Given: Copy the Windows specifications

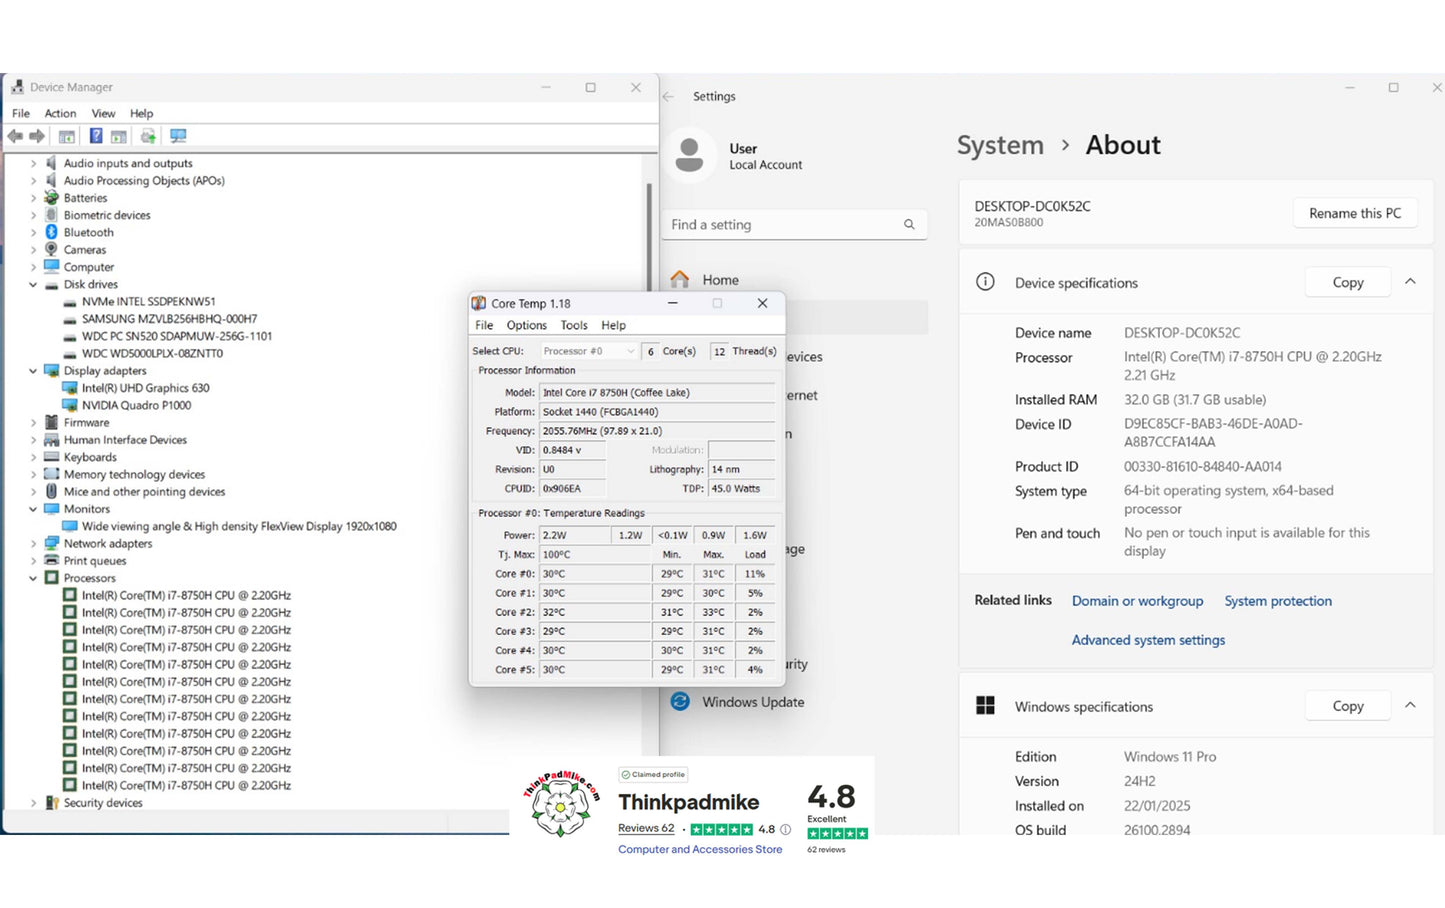Looking at the screenshot, I should point(1347,706).
